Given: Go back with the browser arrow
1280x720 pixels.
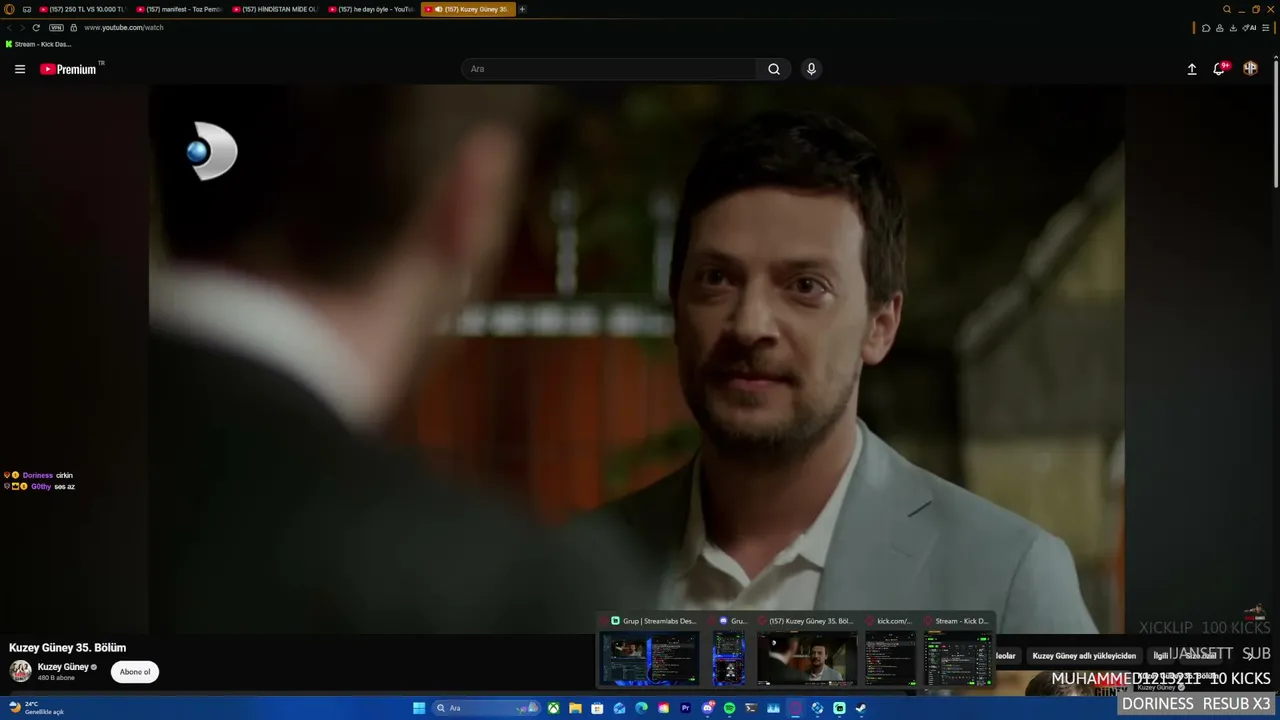Looking at the screenshot, I should pos(9,28).
